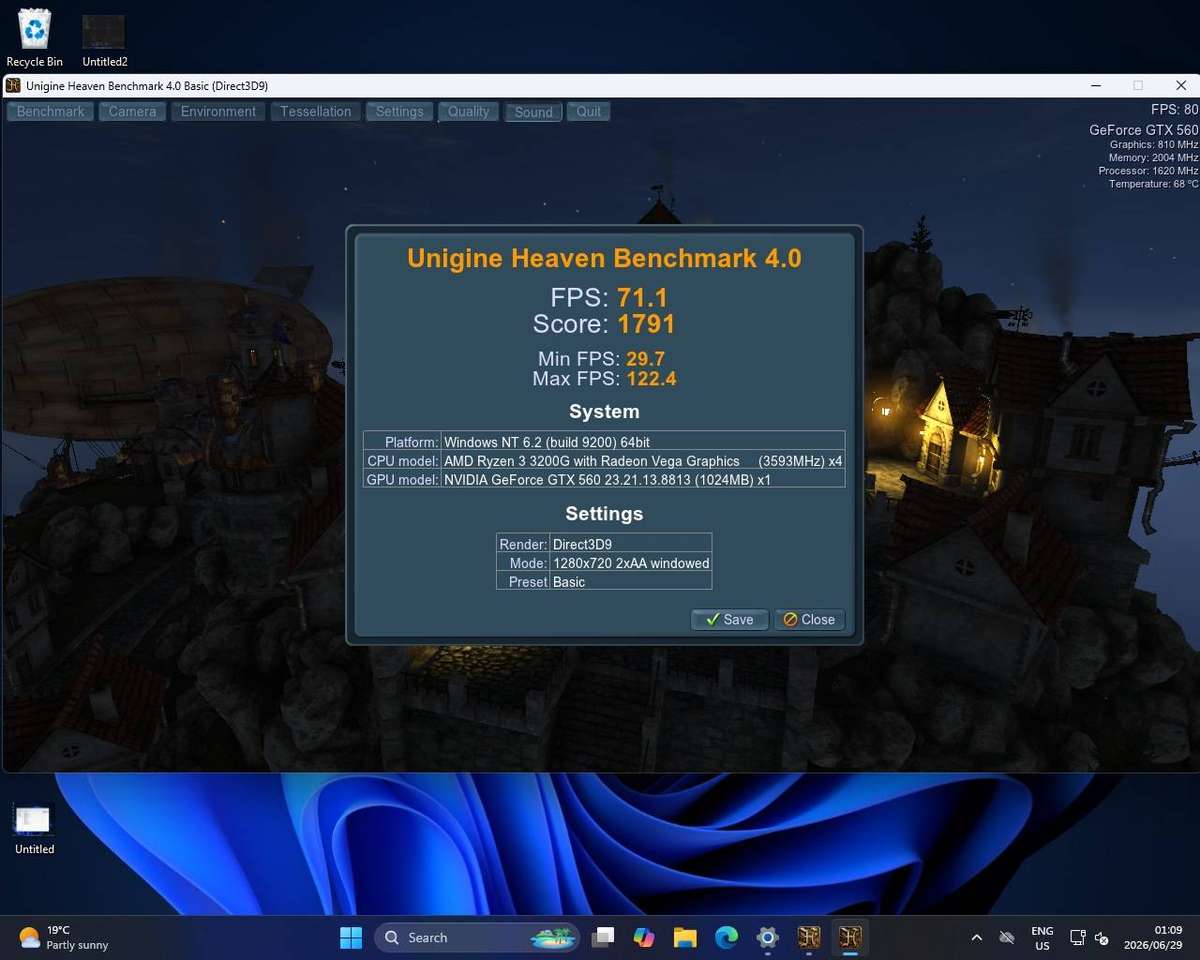Open the Quality menu
Image resolution: width=1200 pixels, height=960 pixels.
point(468,112)
